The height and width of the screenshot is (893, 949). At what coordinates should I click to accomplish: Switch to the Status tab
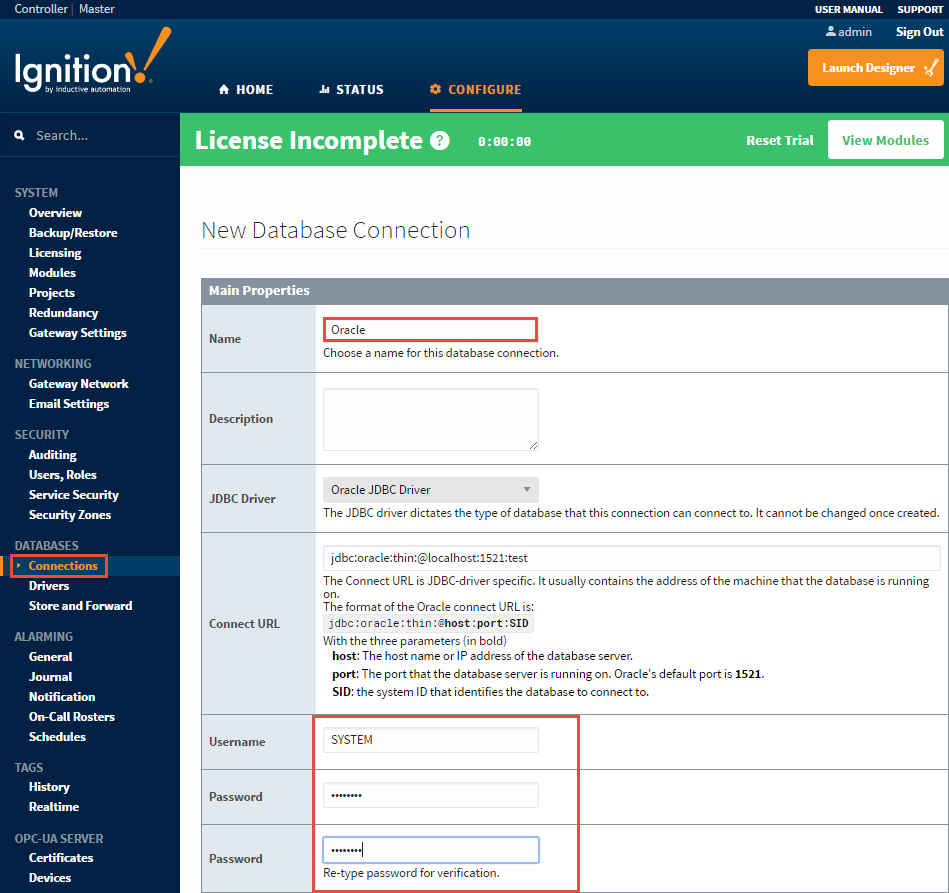point(351,89)
